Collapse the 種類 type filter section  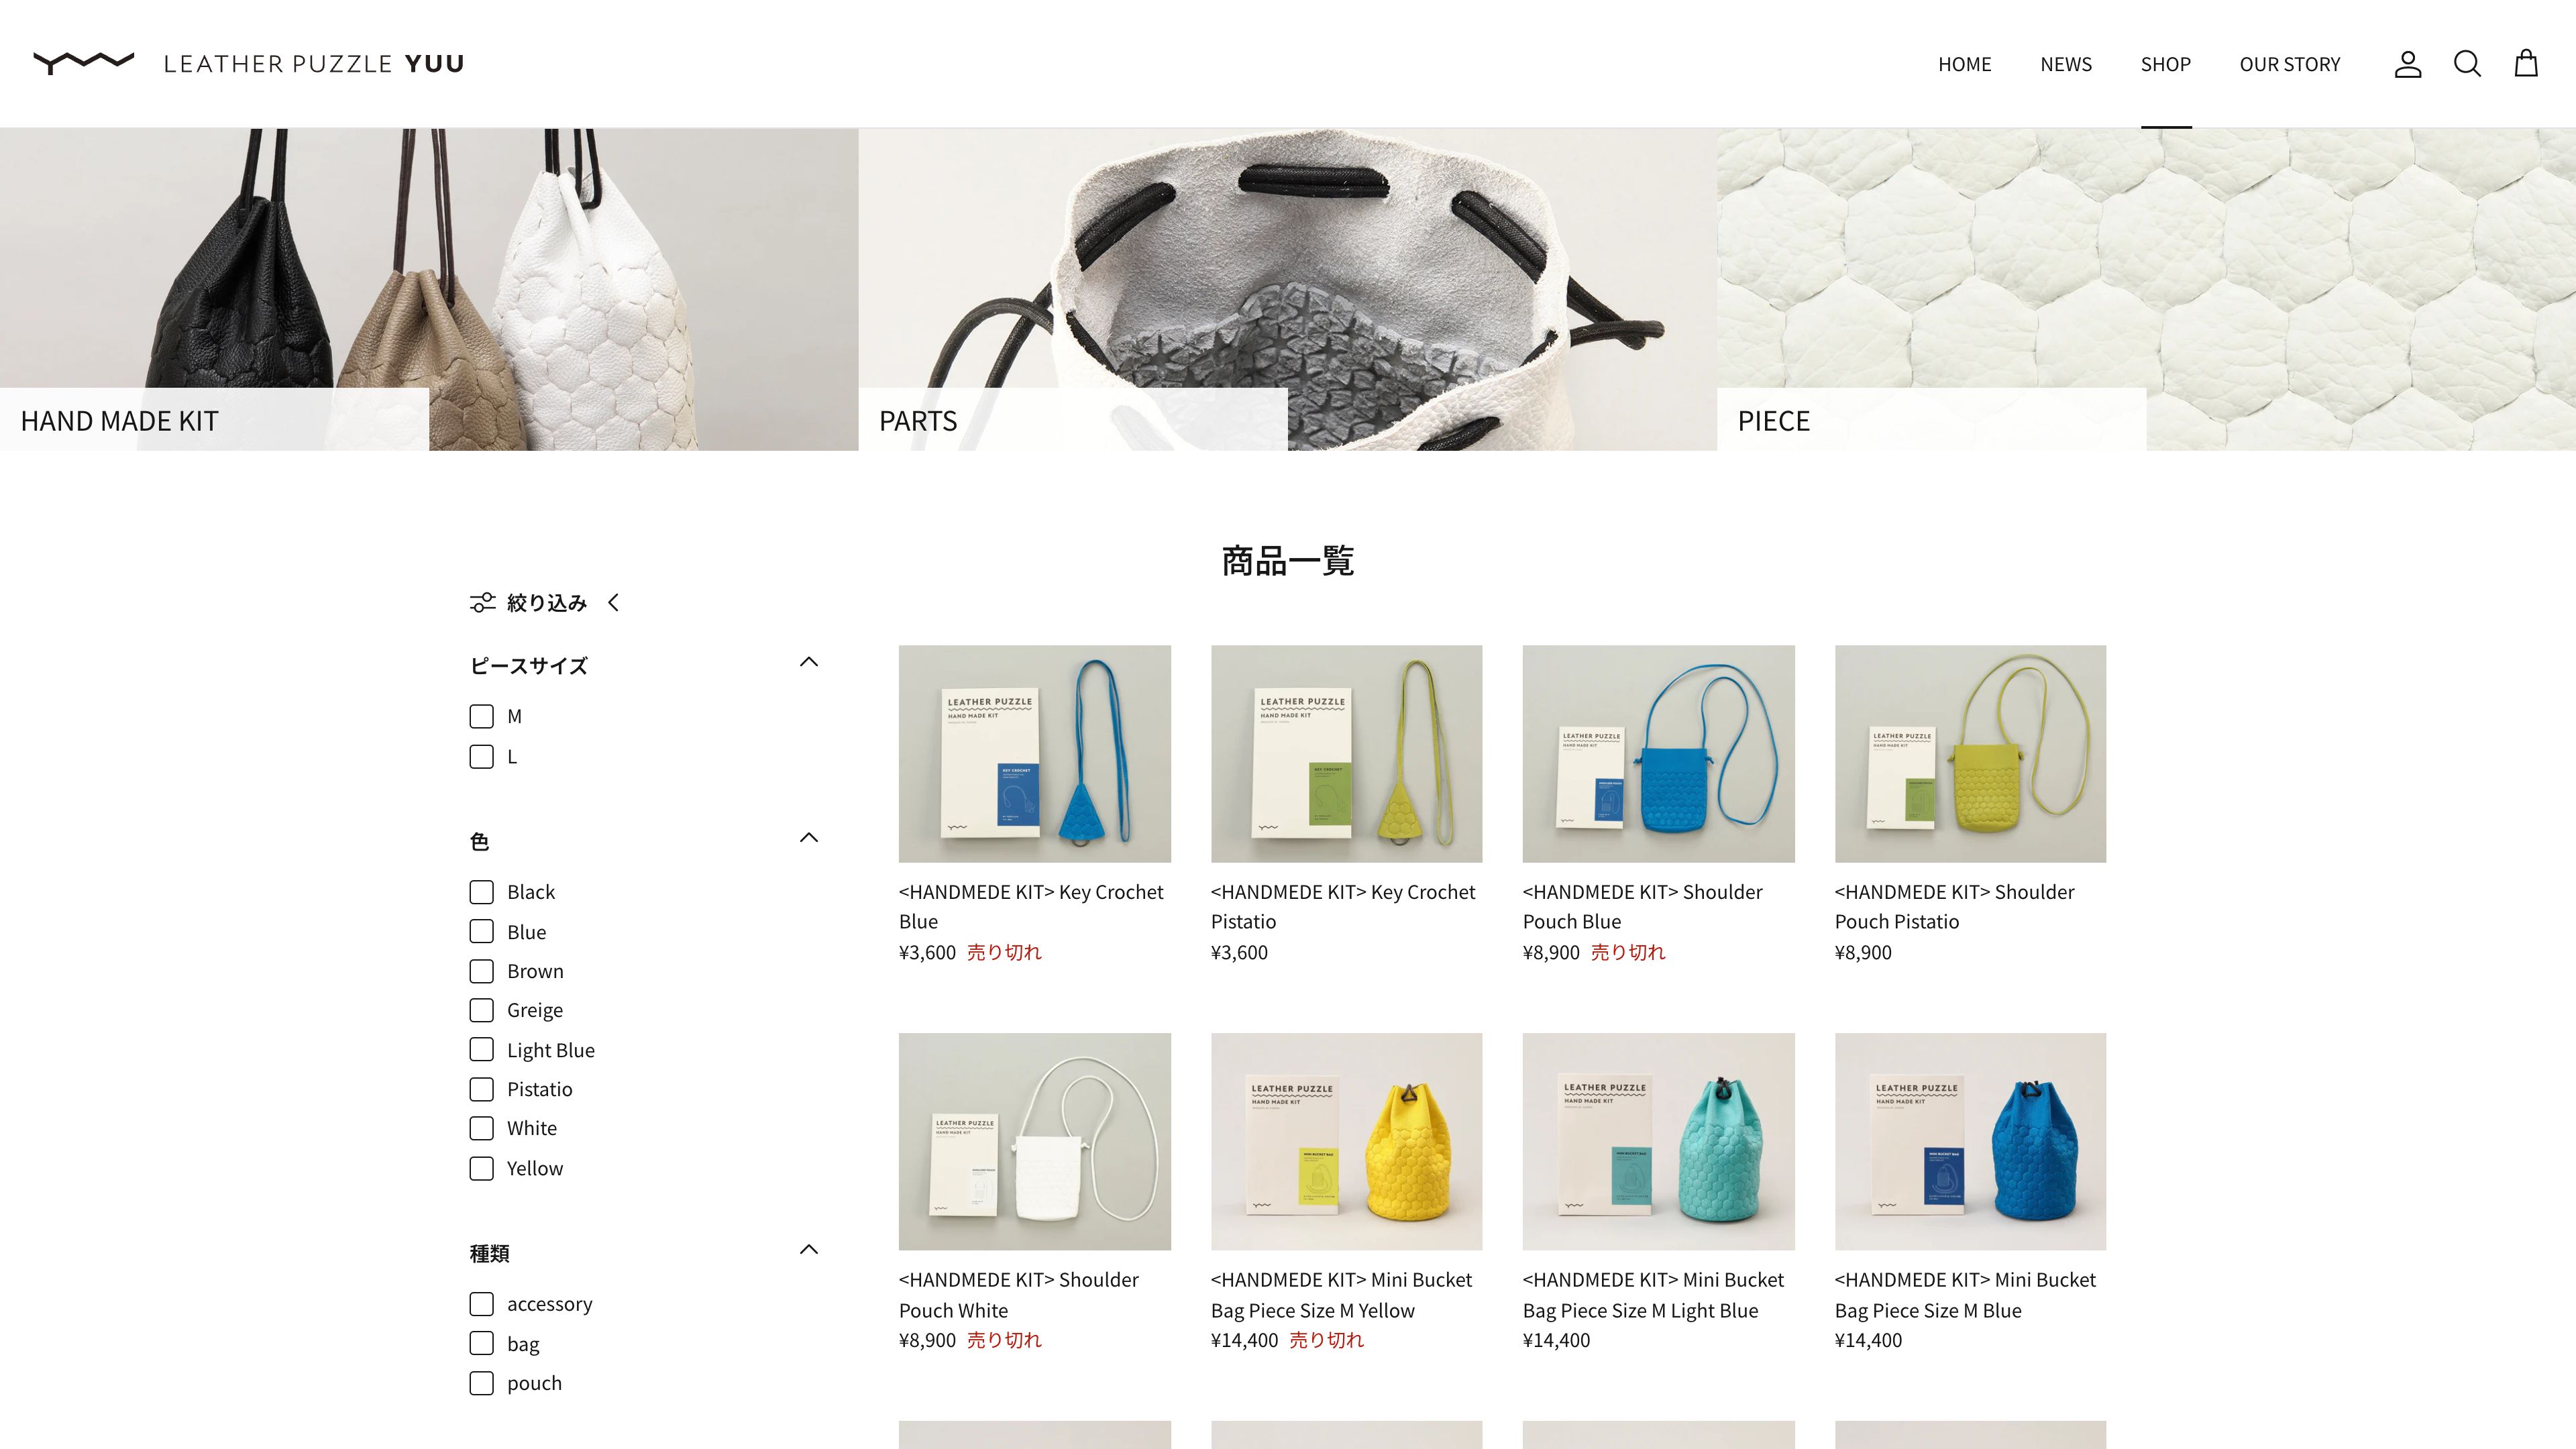tap(809, 1249)
